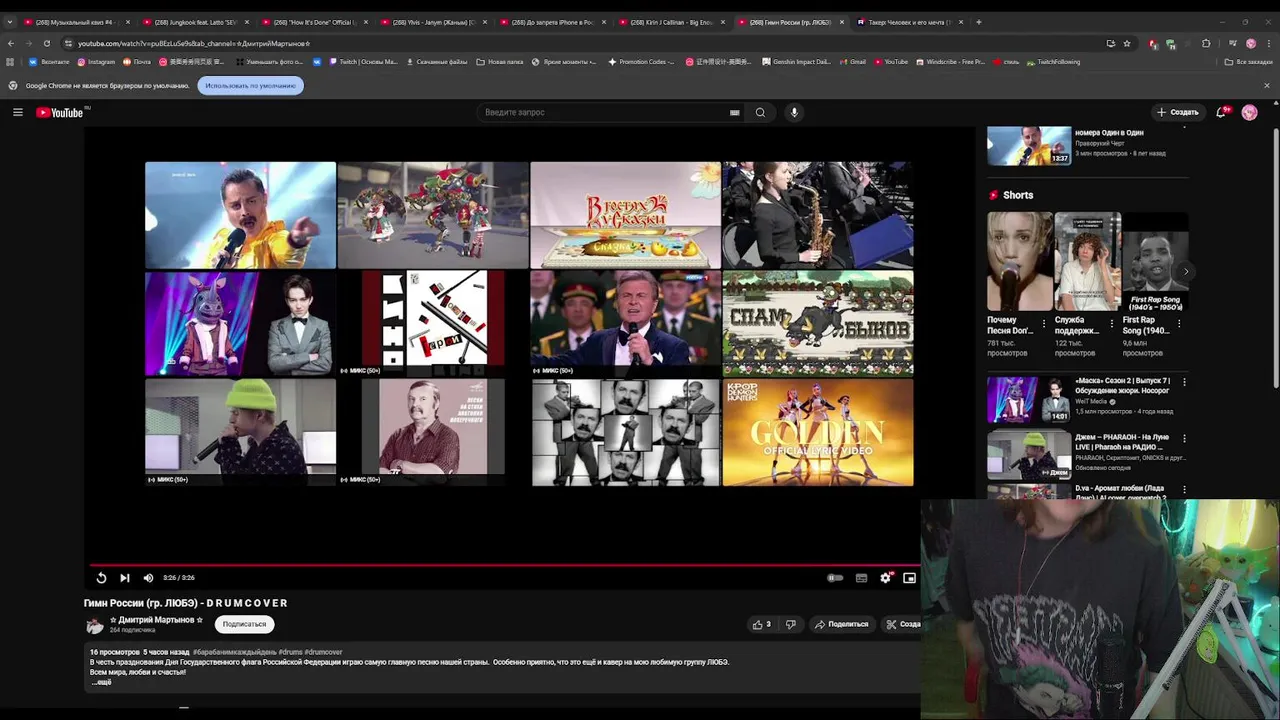
Task: Expand the description with ...ещё
Action: pyautogui.click(x=102, y=682)
